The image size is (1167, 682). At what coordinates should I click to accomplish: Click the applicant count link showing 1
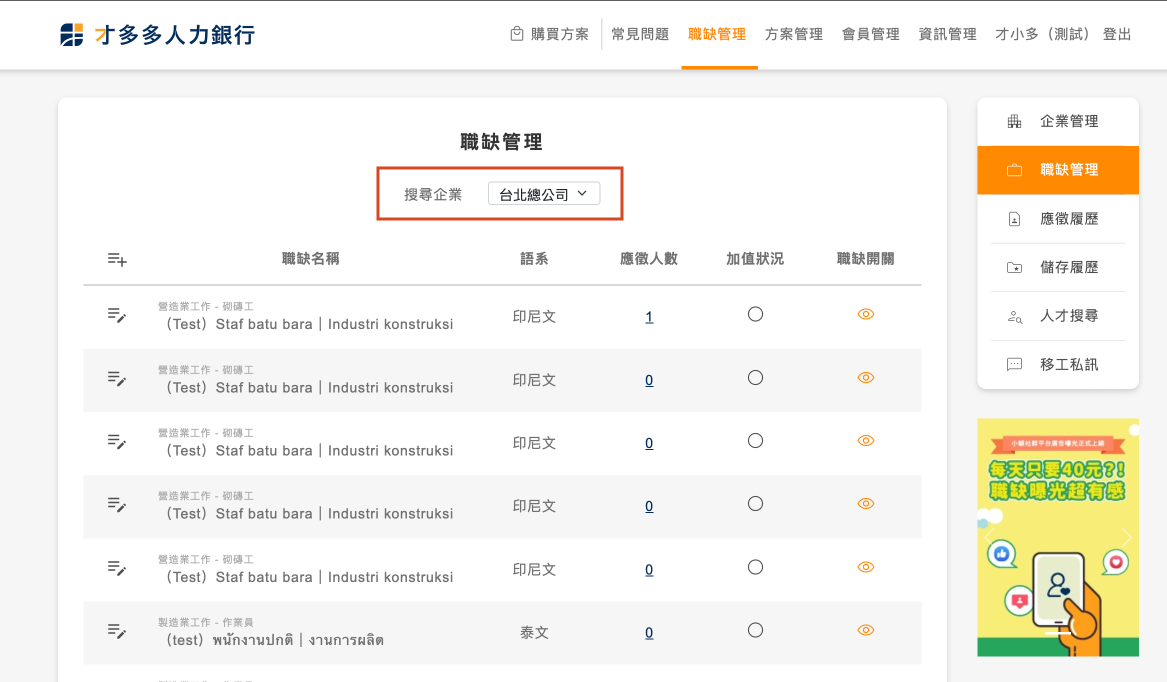[649, 317]
